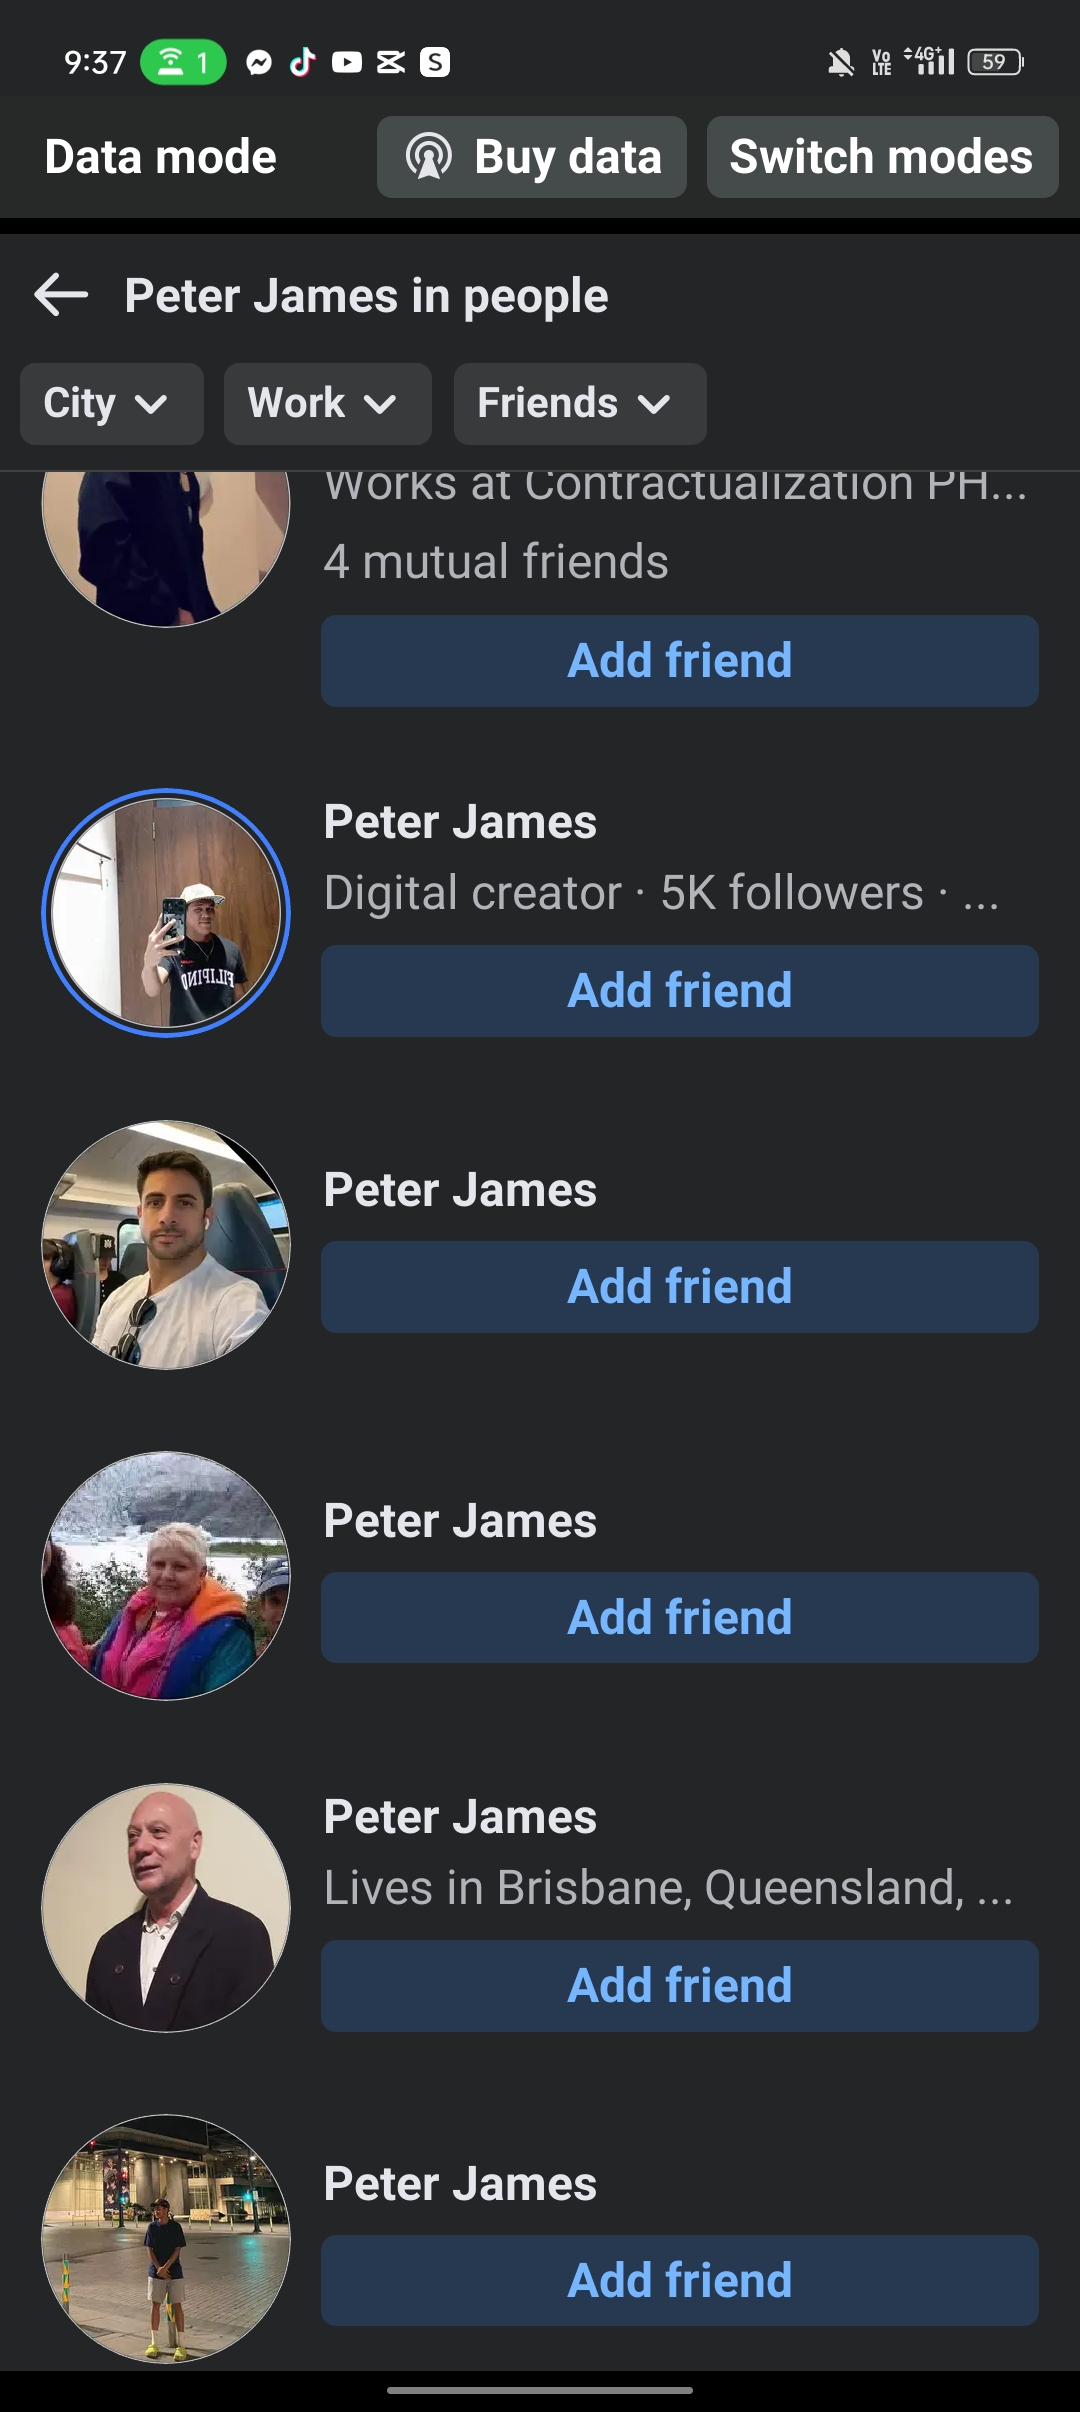Add friend with 4 mutual friends
The width and height of the screenshot is (1080, 2412).
click(679, 661)
